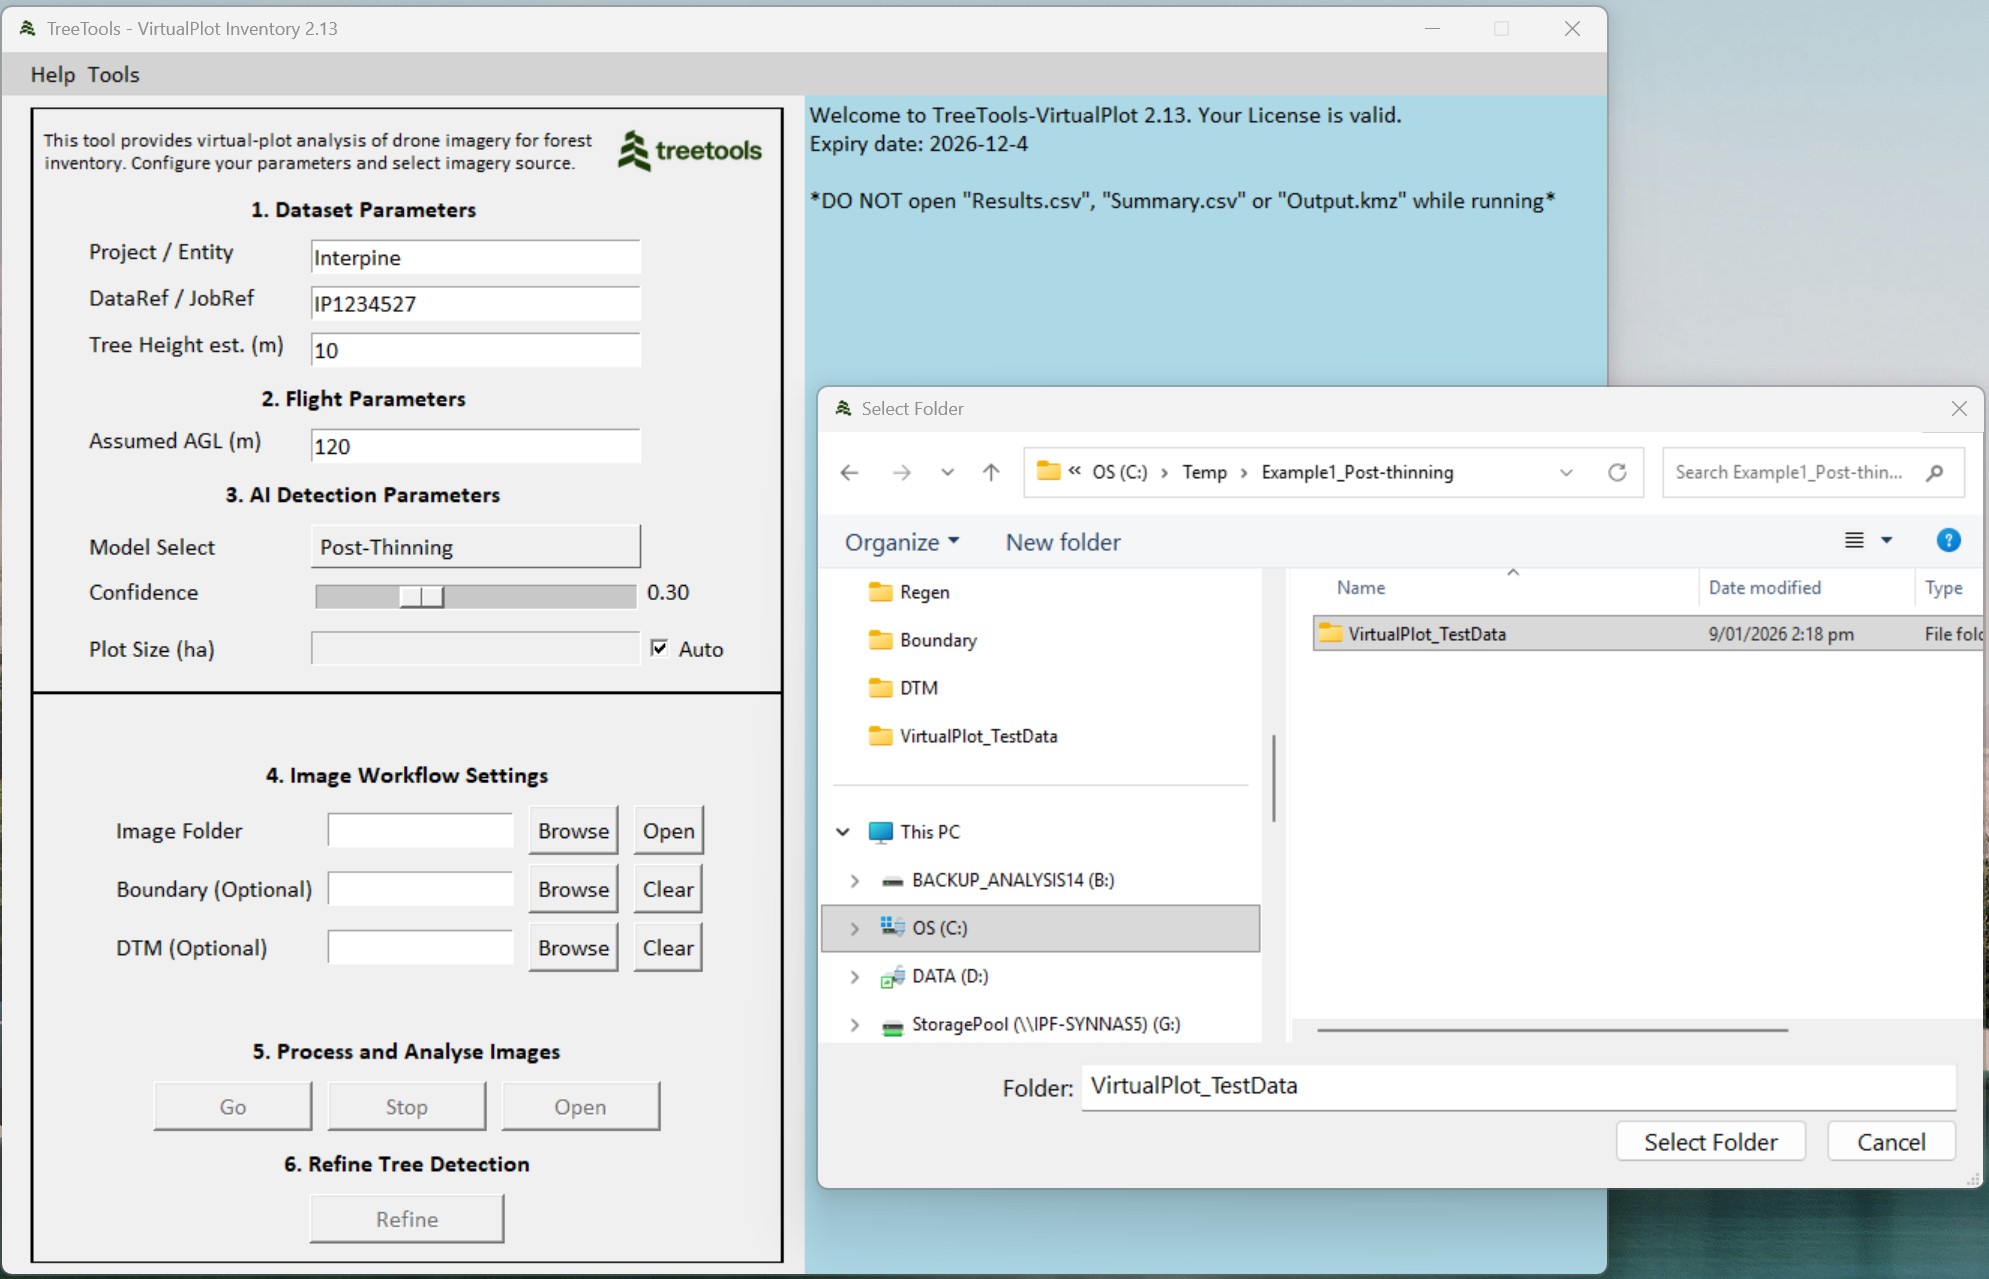Open the blue Help question icon
This screenshot has width=1989, height=1279.
point(1947,541)
